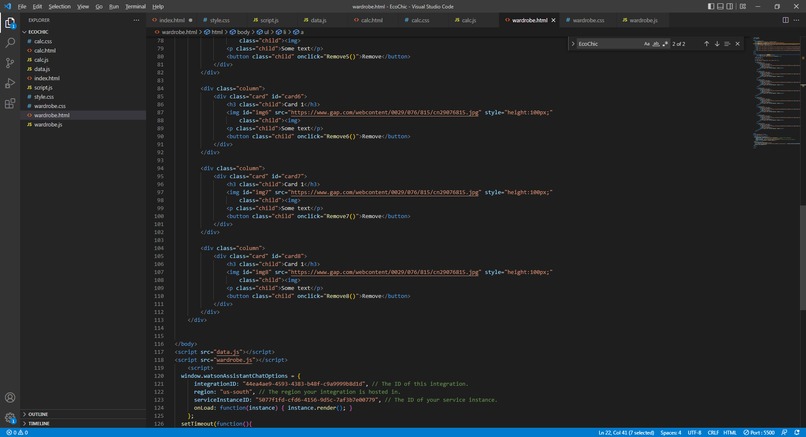
Task: Open the Run menu
Action: [114, 6]
